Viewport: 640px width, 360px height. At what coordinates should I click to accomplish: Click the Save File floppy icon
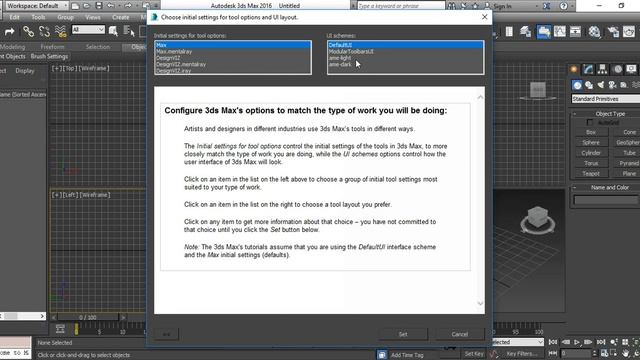click(x=99, y=6)
